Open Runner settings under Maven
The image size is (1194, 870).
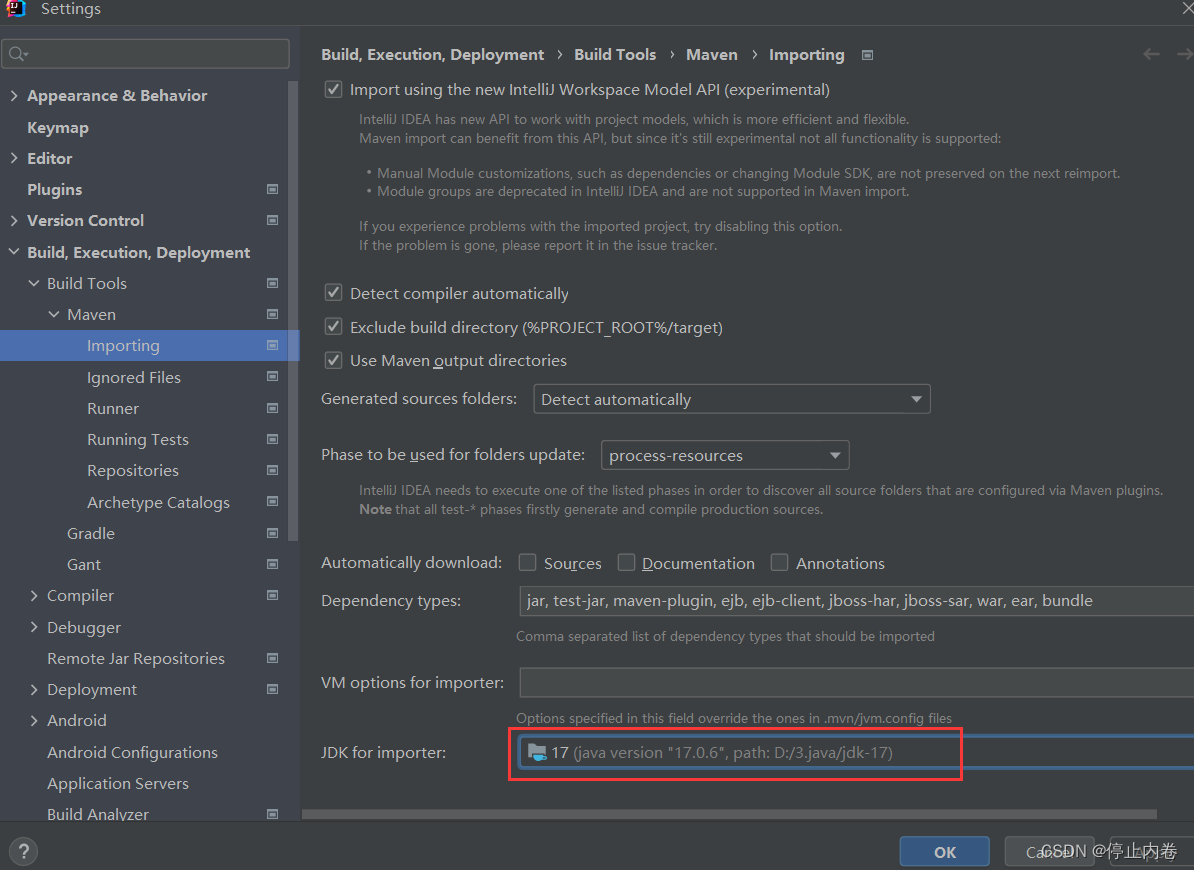pyautogui.click(x=113, y=409)
